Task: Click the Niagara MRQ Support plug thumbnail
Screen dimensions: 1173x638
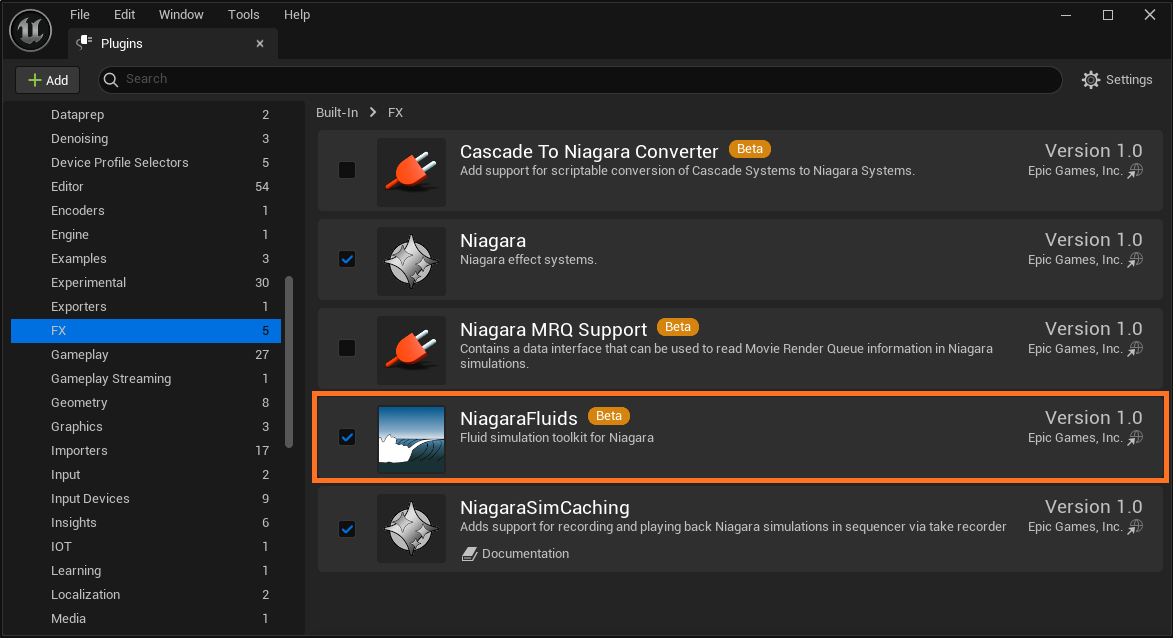Action: [411, 350]
